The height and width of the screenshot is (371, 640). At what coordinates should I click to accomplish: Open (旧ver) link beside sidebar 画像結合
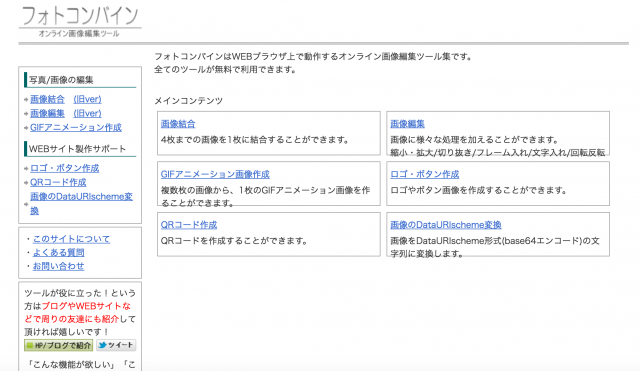point(87,99)
